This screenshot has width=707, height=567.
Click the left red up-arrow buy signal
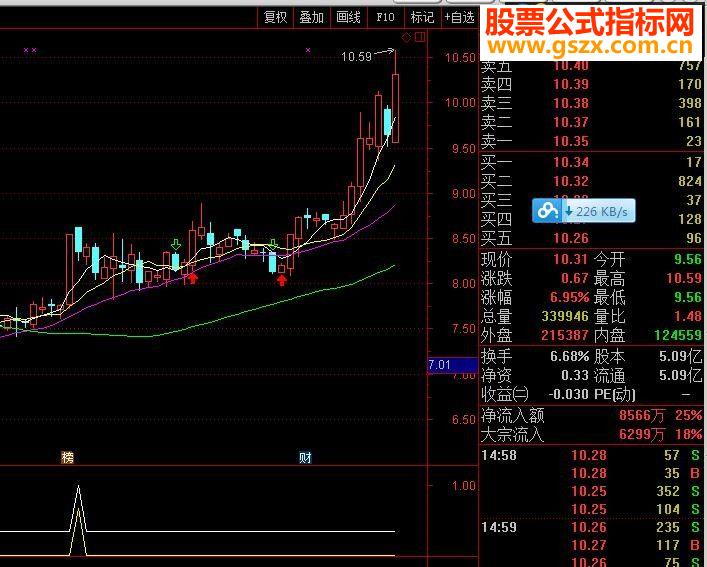(193, 279)
